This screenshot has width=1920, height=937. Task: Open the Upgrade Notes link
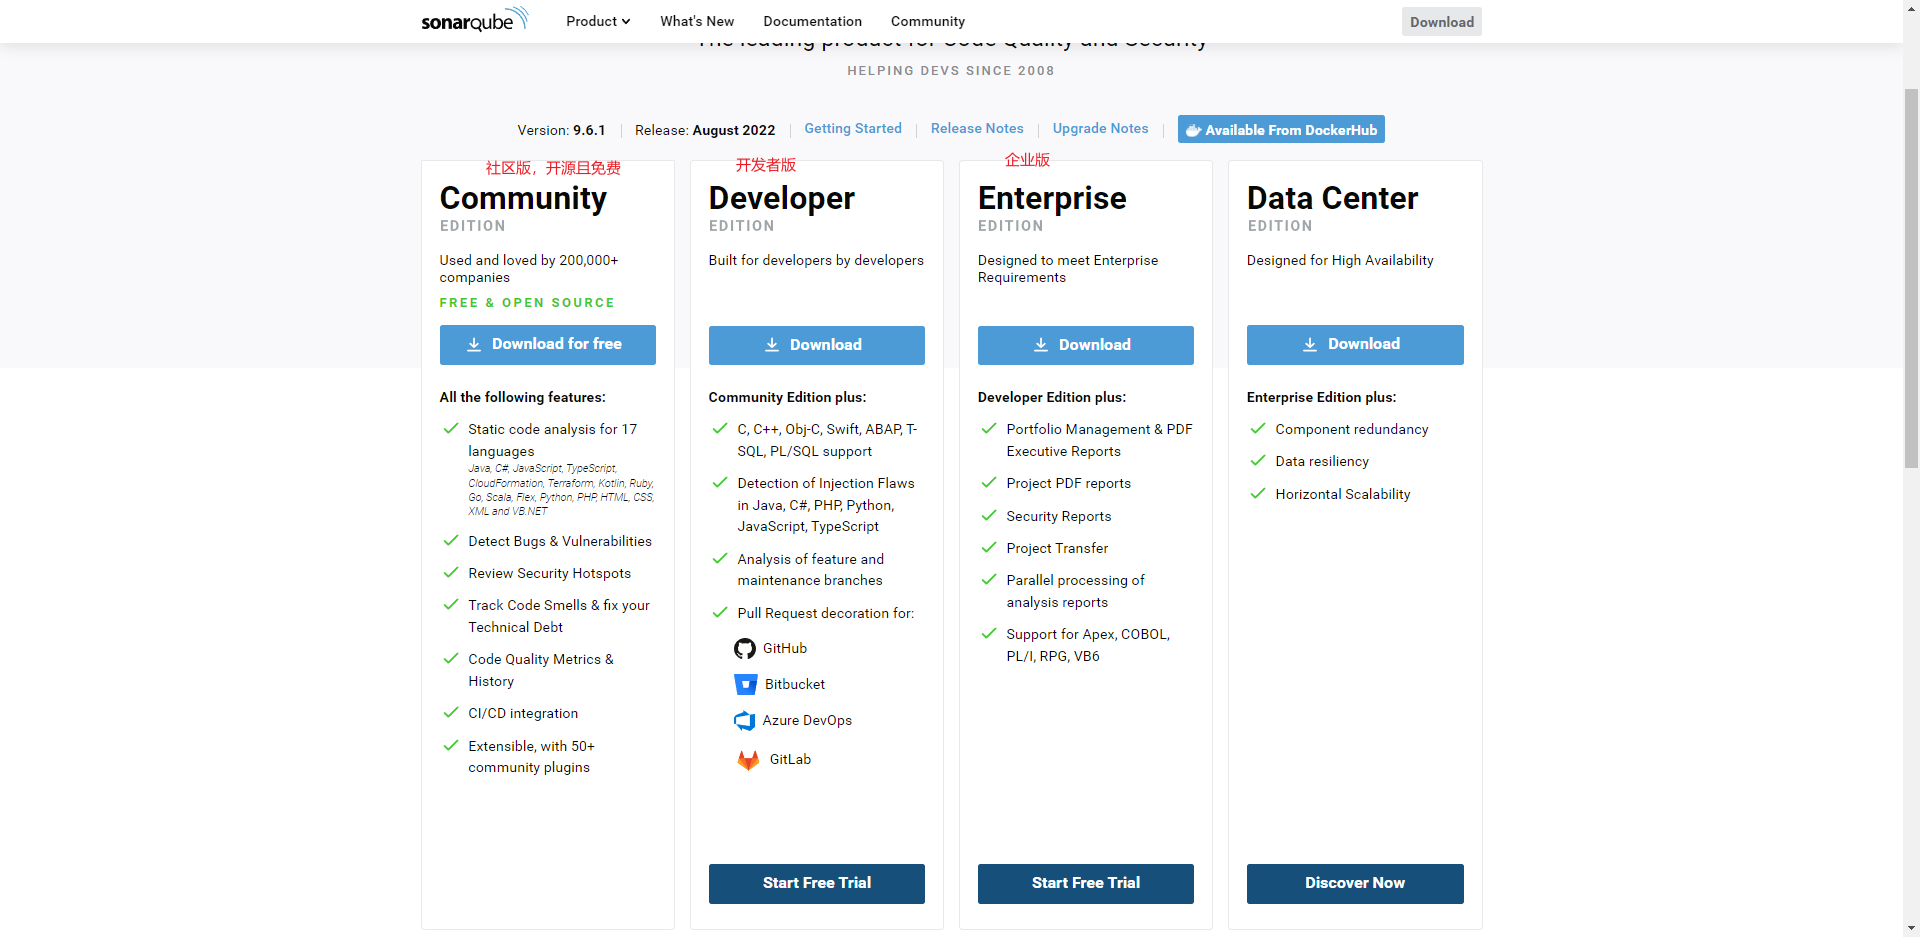point(1100,128)
